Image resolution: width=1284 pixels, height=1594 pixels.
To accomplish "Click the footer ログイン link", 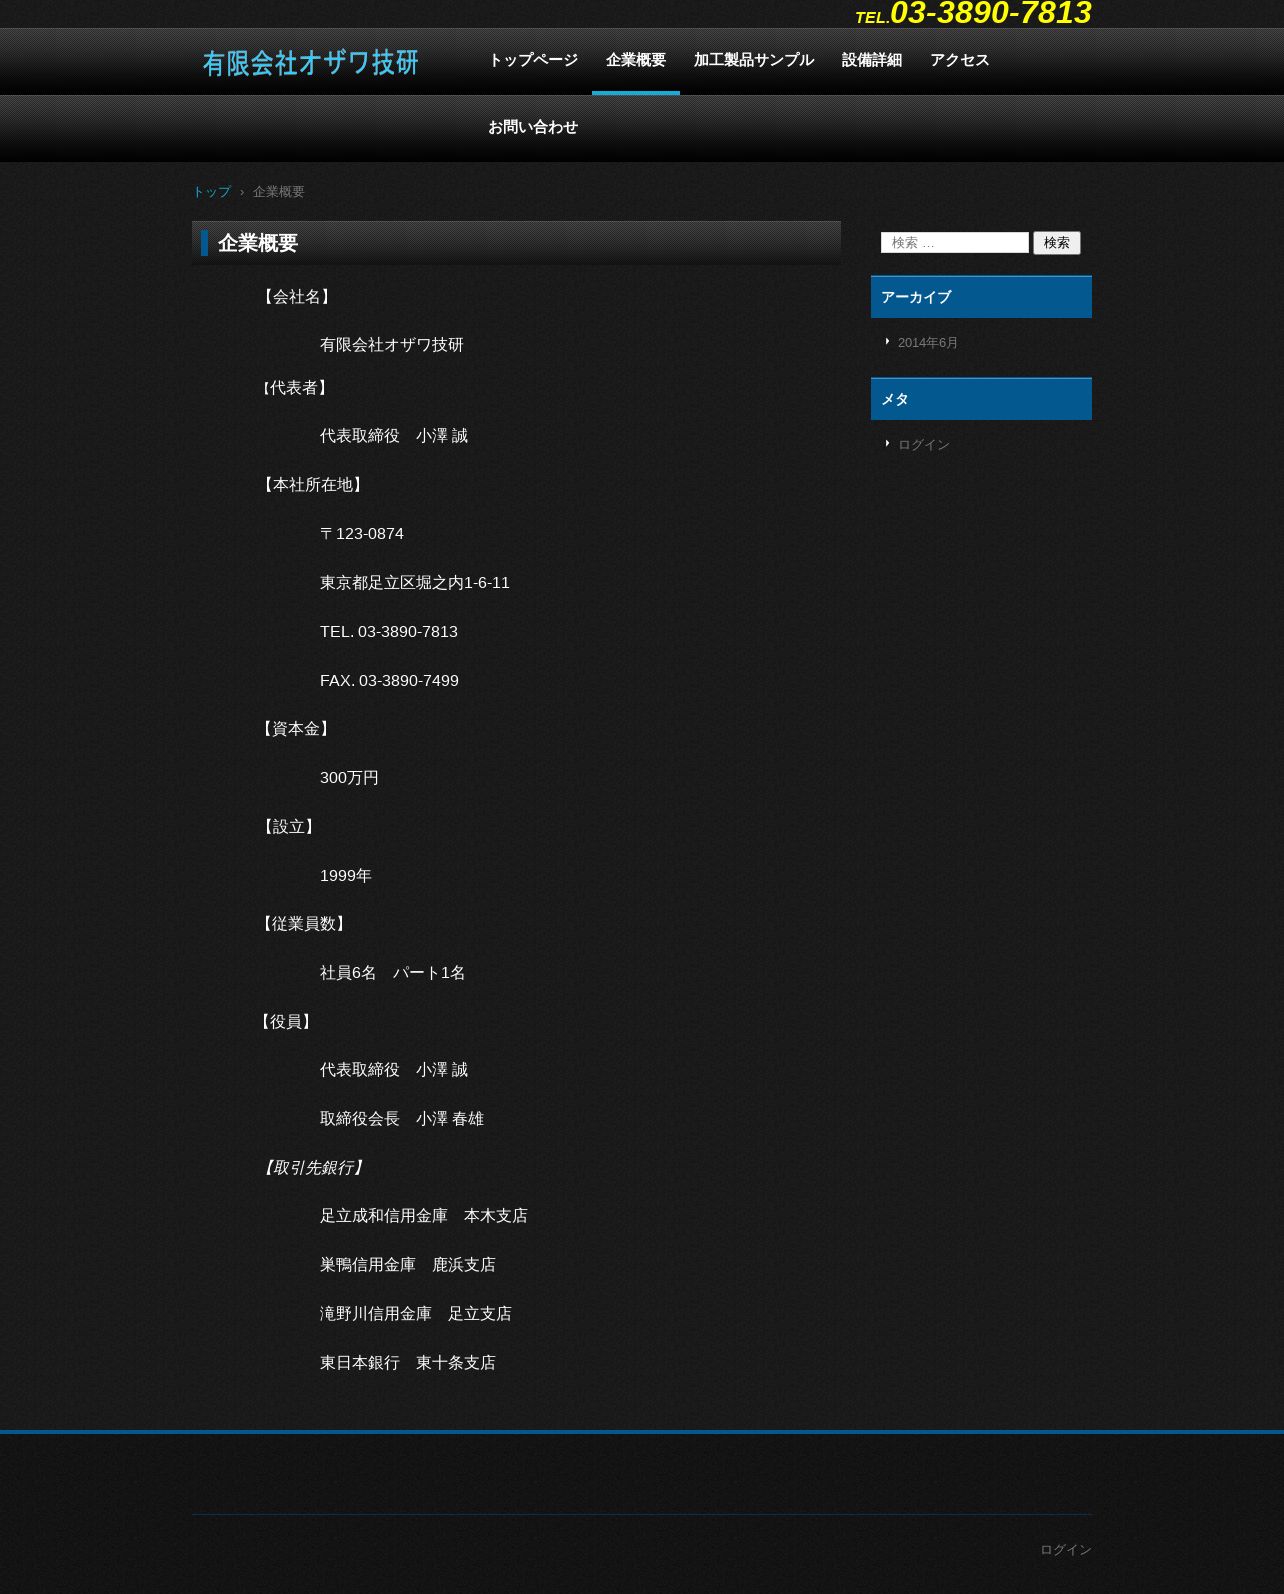I will pyautogui.click(x=1066, y=1550).
